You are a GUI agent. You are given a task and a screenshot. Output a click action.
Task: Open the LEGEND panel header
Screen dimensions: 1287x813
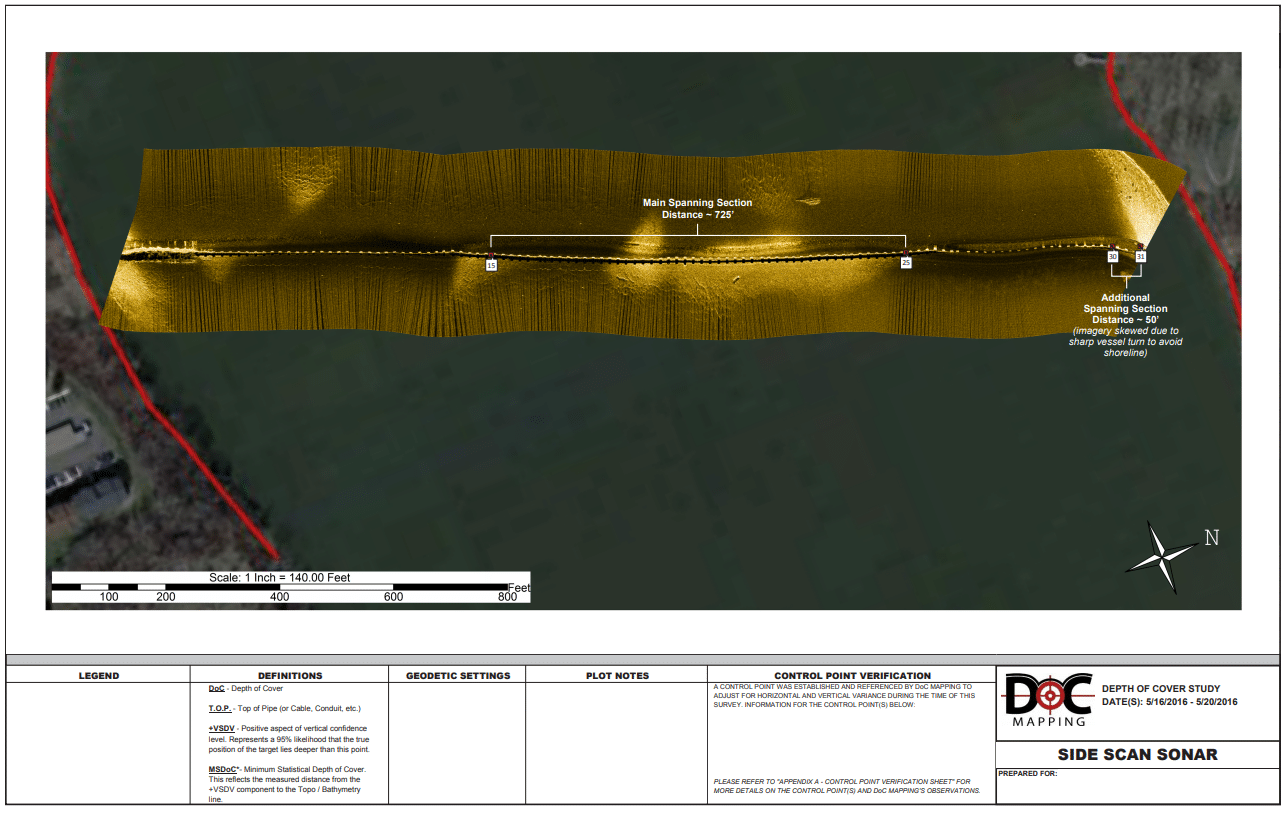pos(97,675)
